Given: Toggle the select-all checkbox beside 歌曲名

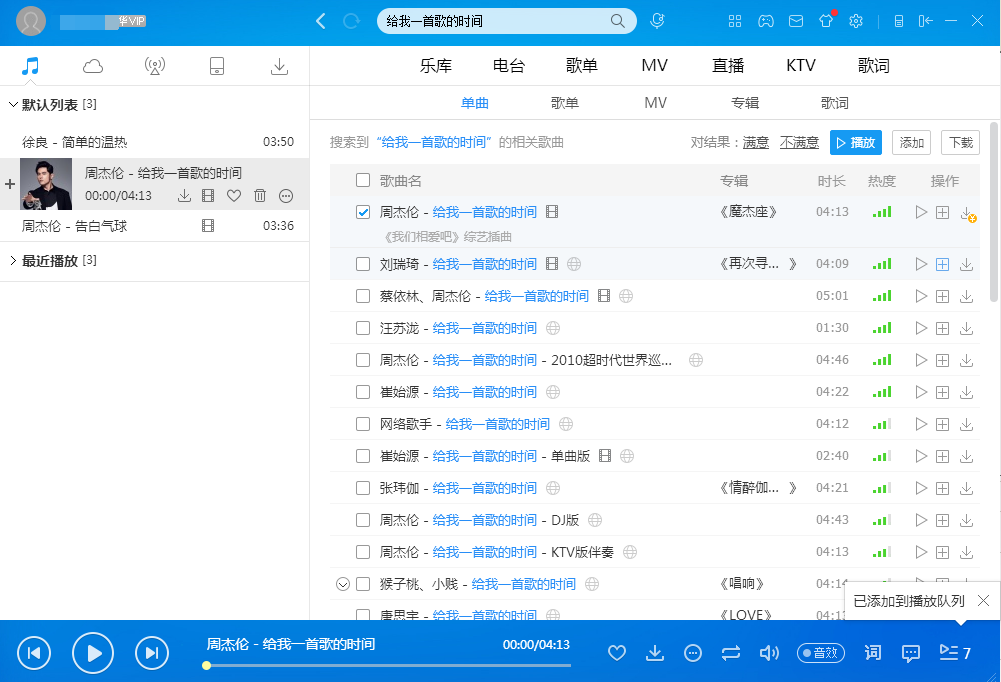Looking at the screenshot, I should tap(363, 181).
